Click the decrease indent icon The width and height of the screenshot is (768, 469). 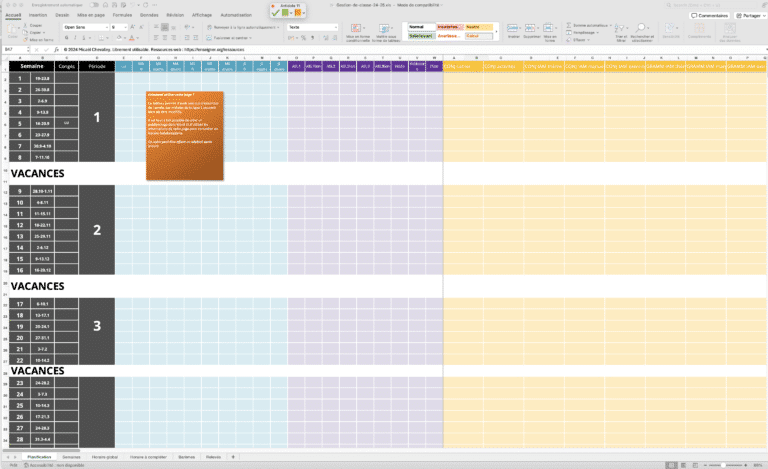coord(187,38)
